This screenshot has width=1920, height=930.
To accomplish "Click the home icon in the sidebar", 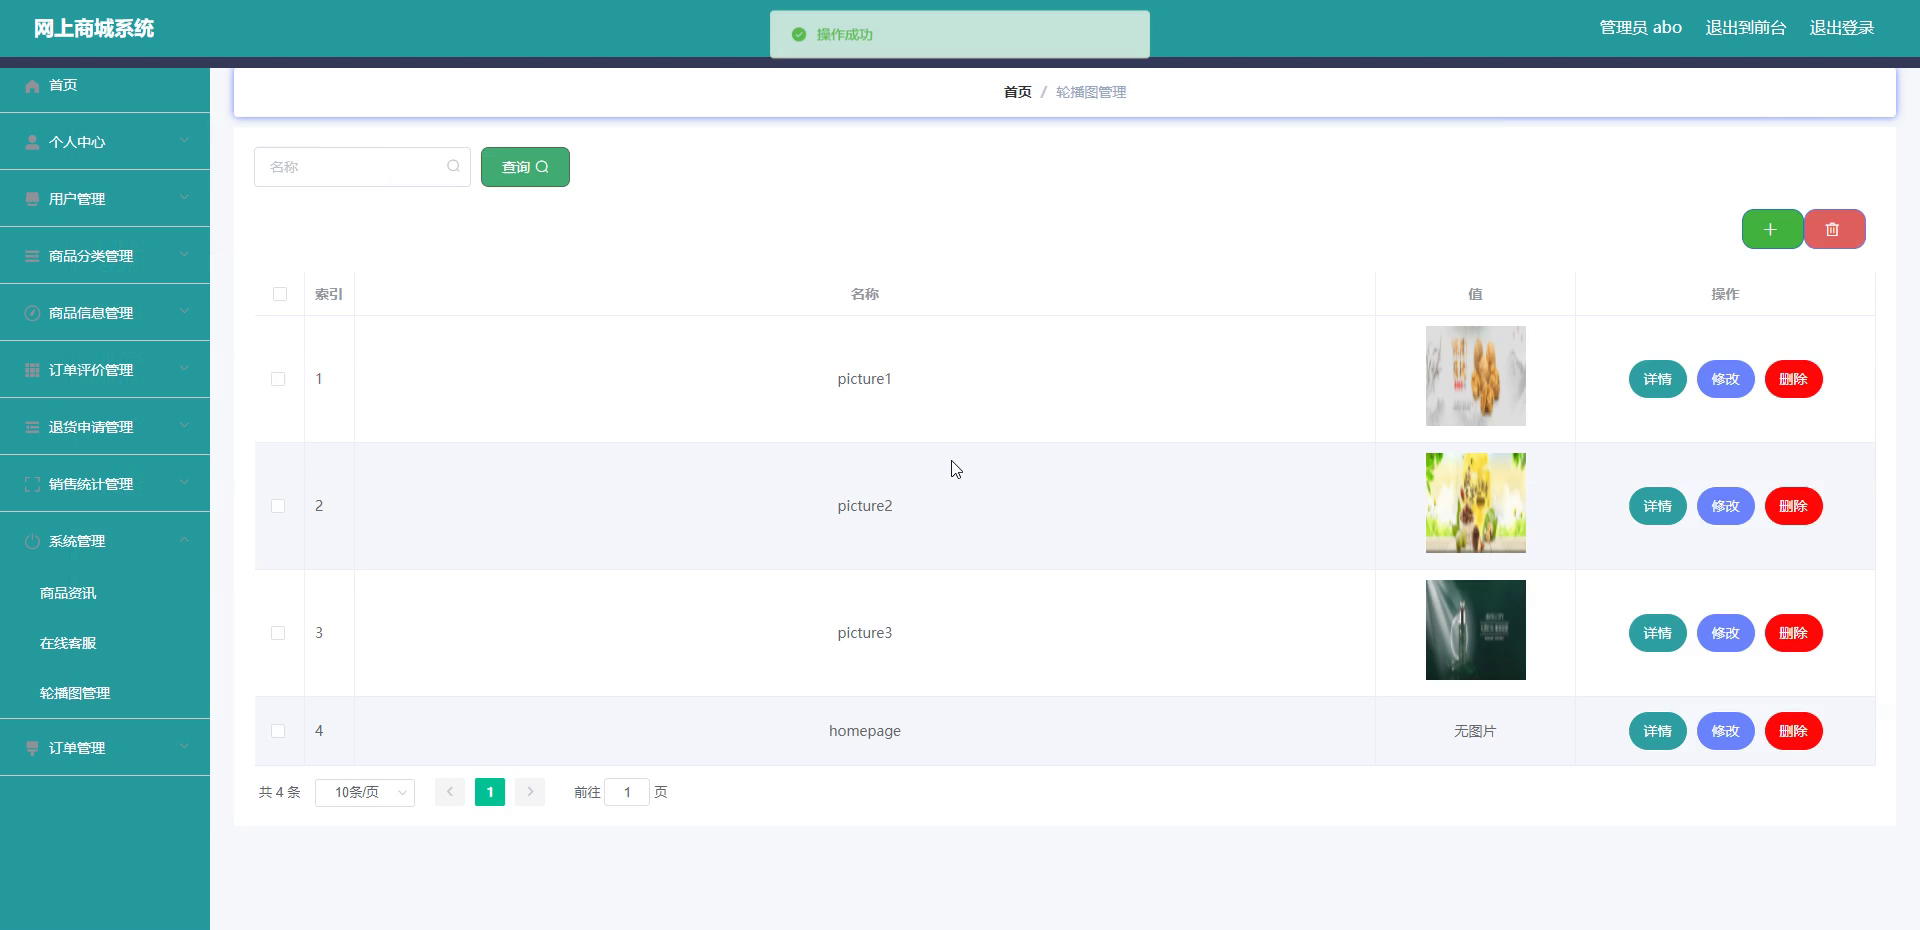I will pos(32,86).
